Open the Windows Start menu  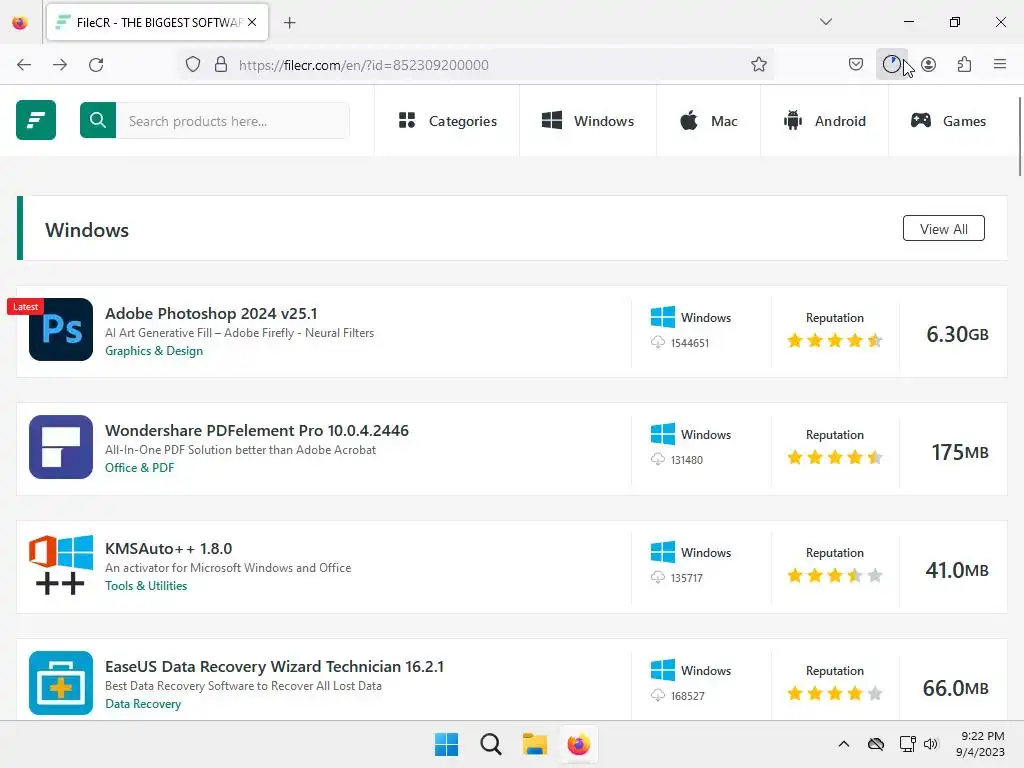(x=447, y=744)
